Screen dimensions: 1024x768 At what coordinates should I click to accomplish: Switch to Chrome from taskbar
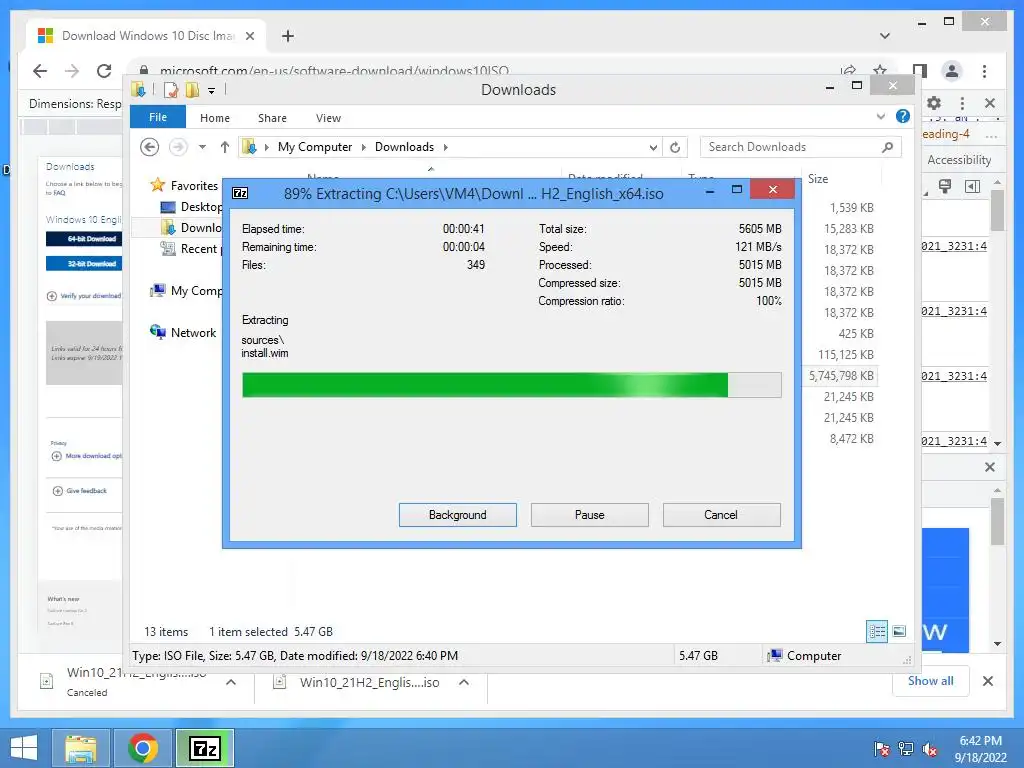(143, 748)
